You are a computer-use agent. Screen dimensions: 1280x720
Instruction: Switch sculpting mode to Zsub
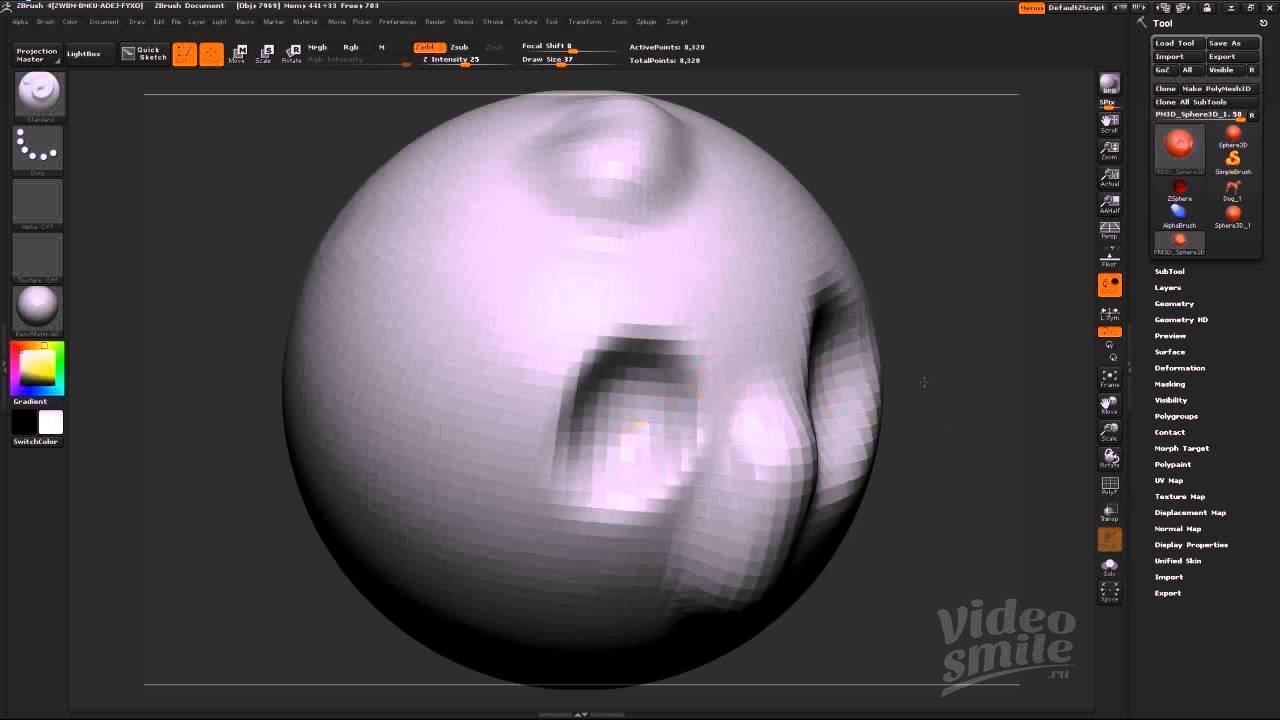point(459,47)
